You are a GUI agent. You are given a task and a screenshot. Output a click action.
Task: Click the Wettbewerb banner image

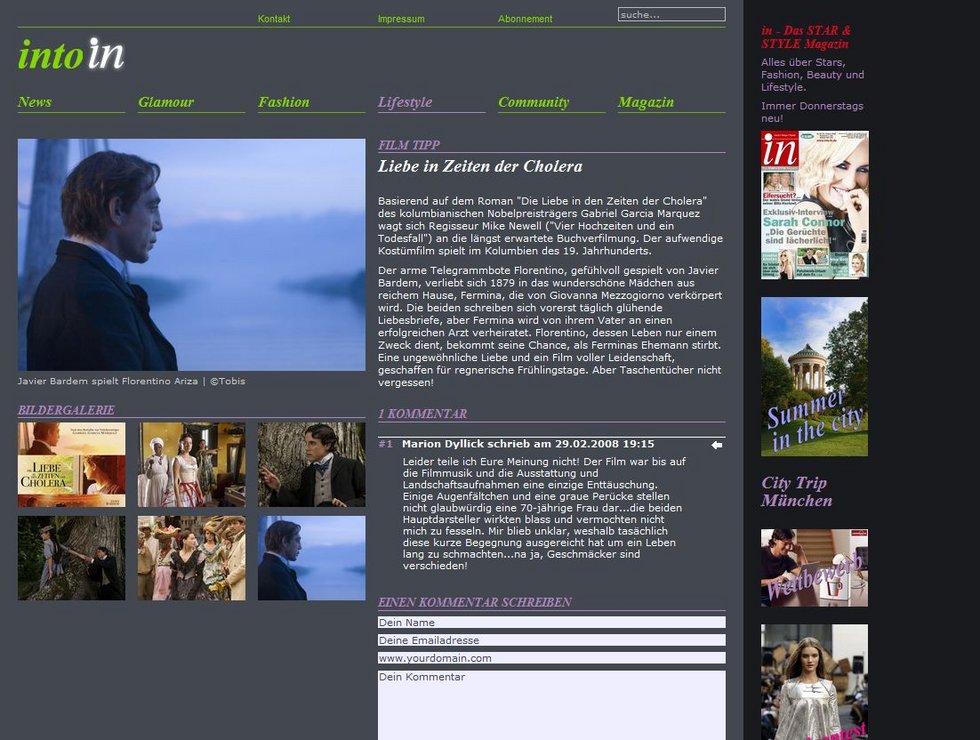pos(814,568)
